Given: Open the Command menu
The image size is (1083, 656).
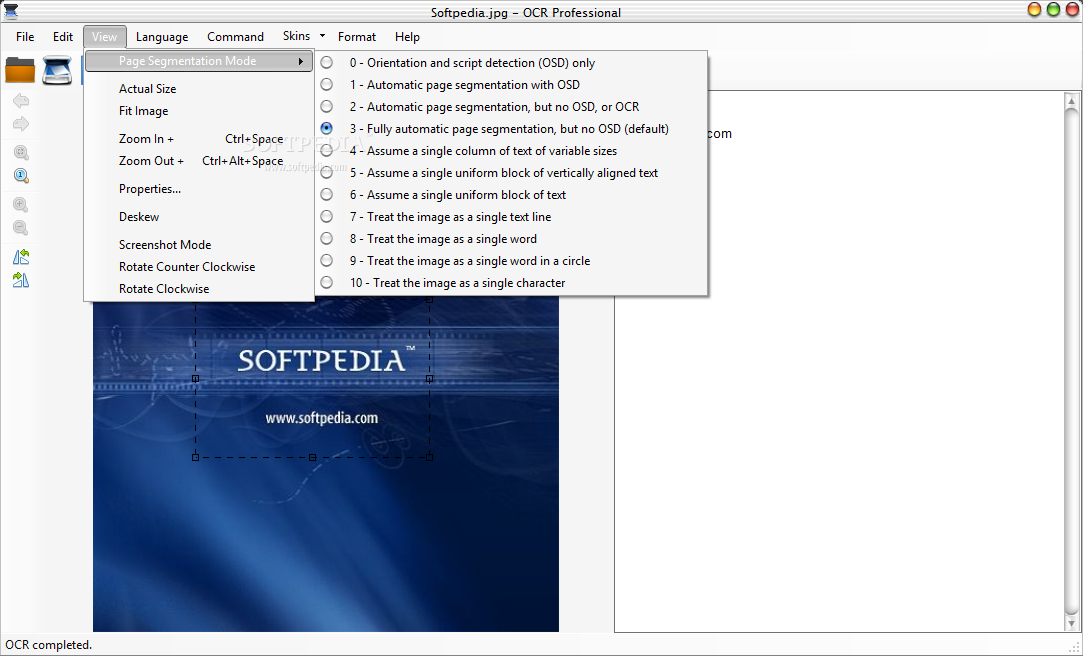Looking at the screenshot, I should tap(236, 37).
